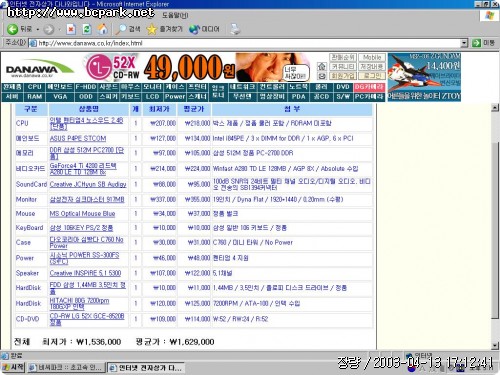Viewport: 500px width, 375px height.
Task: Select the PDA category tab
Action: click(298, 97)
